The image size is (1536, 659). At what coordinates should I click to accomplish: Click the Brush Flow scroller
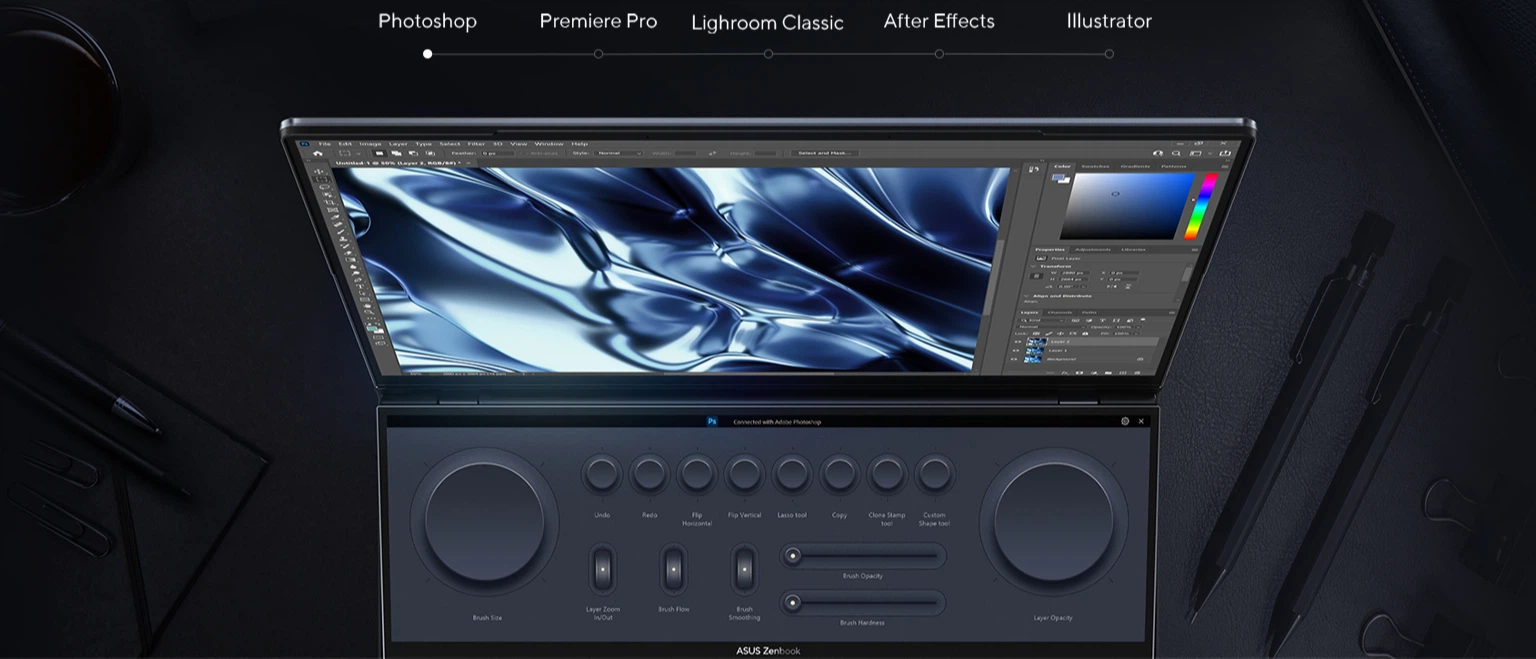coord(673,569)
